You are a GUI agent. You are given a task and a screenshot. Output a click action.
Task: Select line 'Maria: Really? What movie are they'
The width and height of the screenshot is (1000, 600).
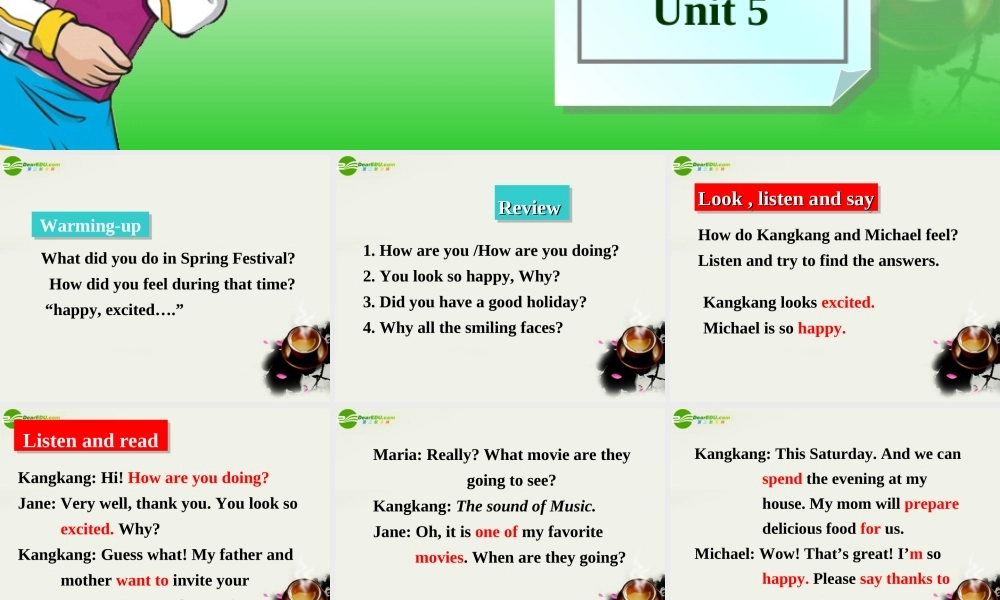pyautogui.click(x=502, y=455)
